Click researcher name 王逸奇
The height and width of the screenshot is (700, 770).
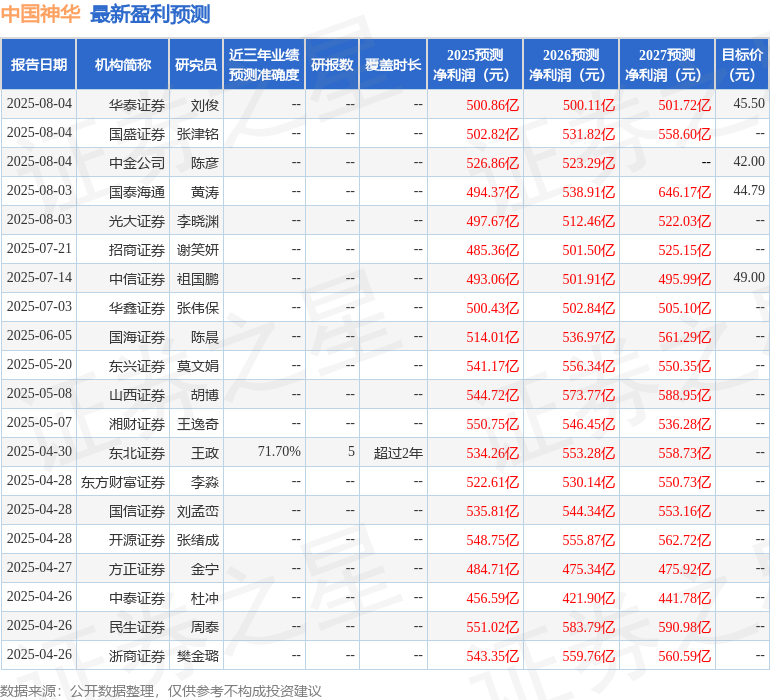click(x=198, y=424)
